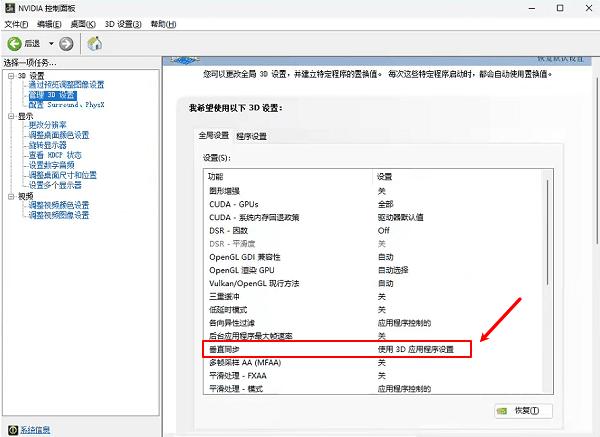Open 调整桌面尺寸和位置 in the tree
Screen dimensions: 600x437
(63, 175)
